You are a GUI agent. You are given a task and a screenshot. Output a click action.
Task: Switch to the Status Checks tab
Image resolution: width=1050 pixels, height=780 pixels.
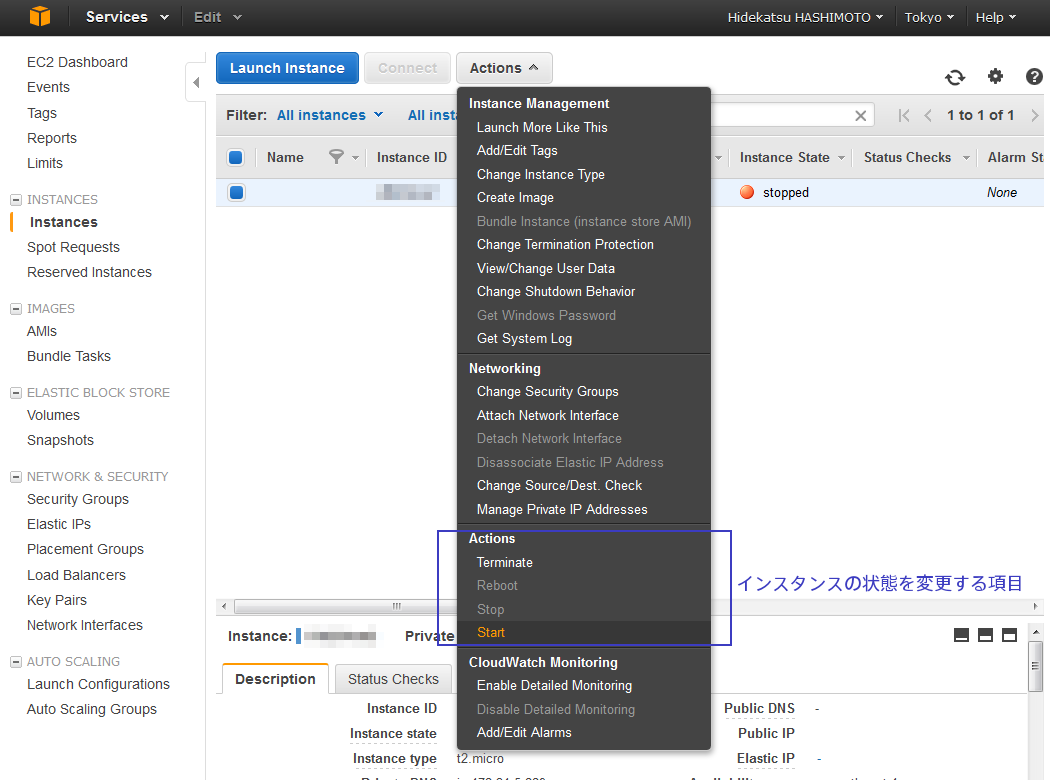coord(393,679)
